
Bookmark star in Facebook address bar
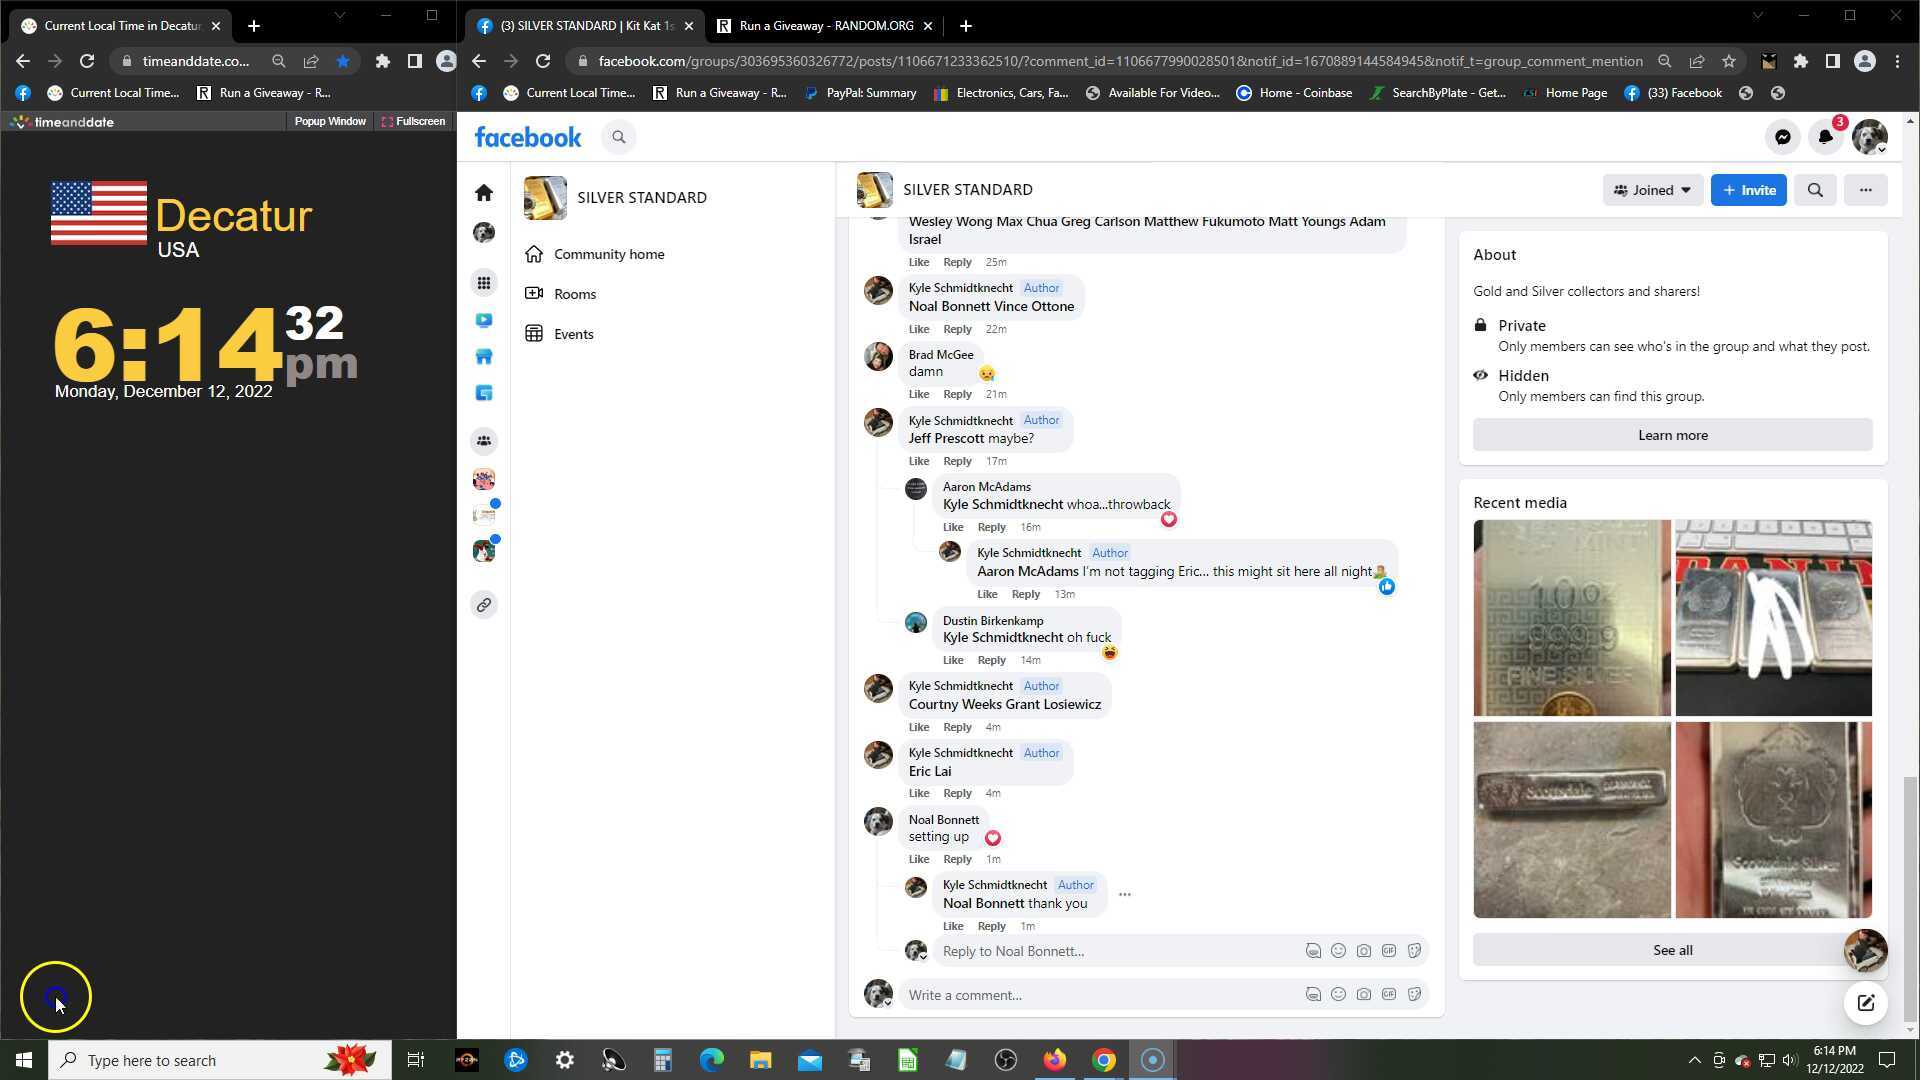pos(1728,61)
